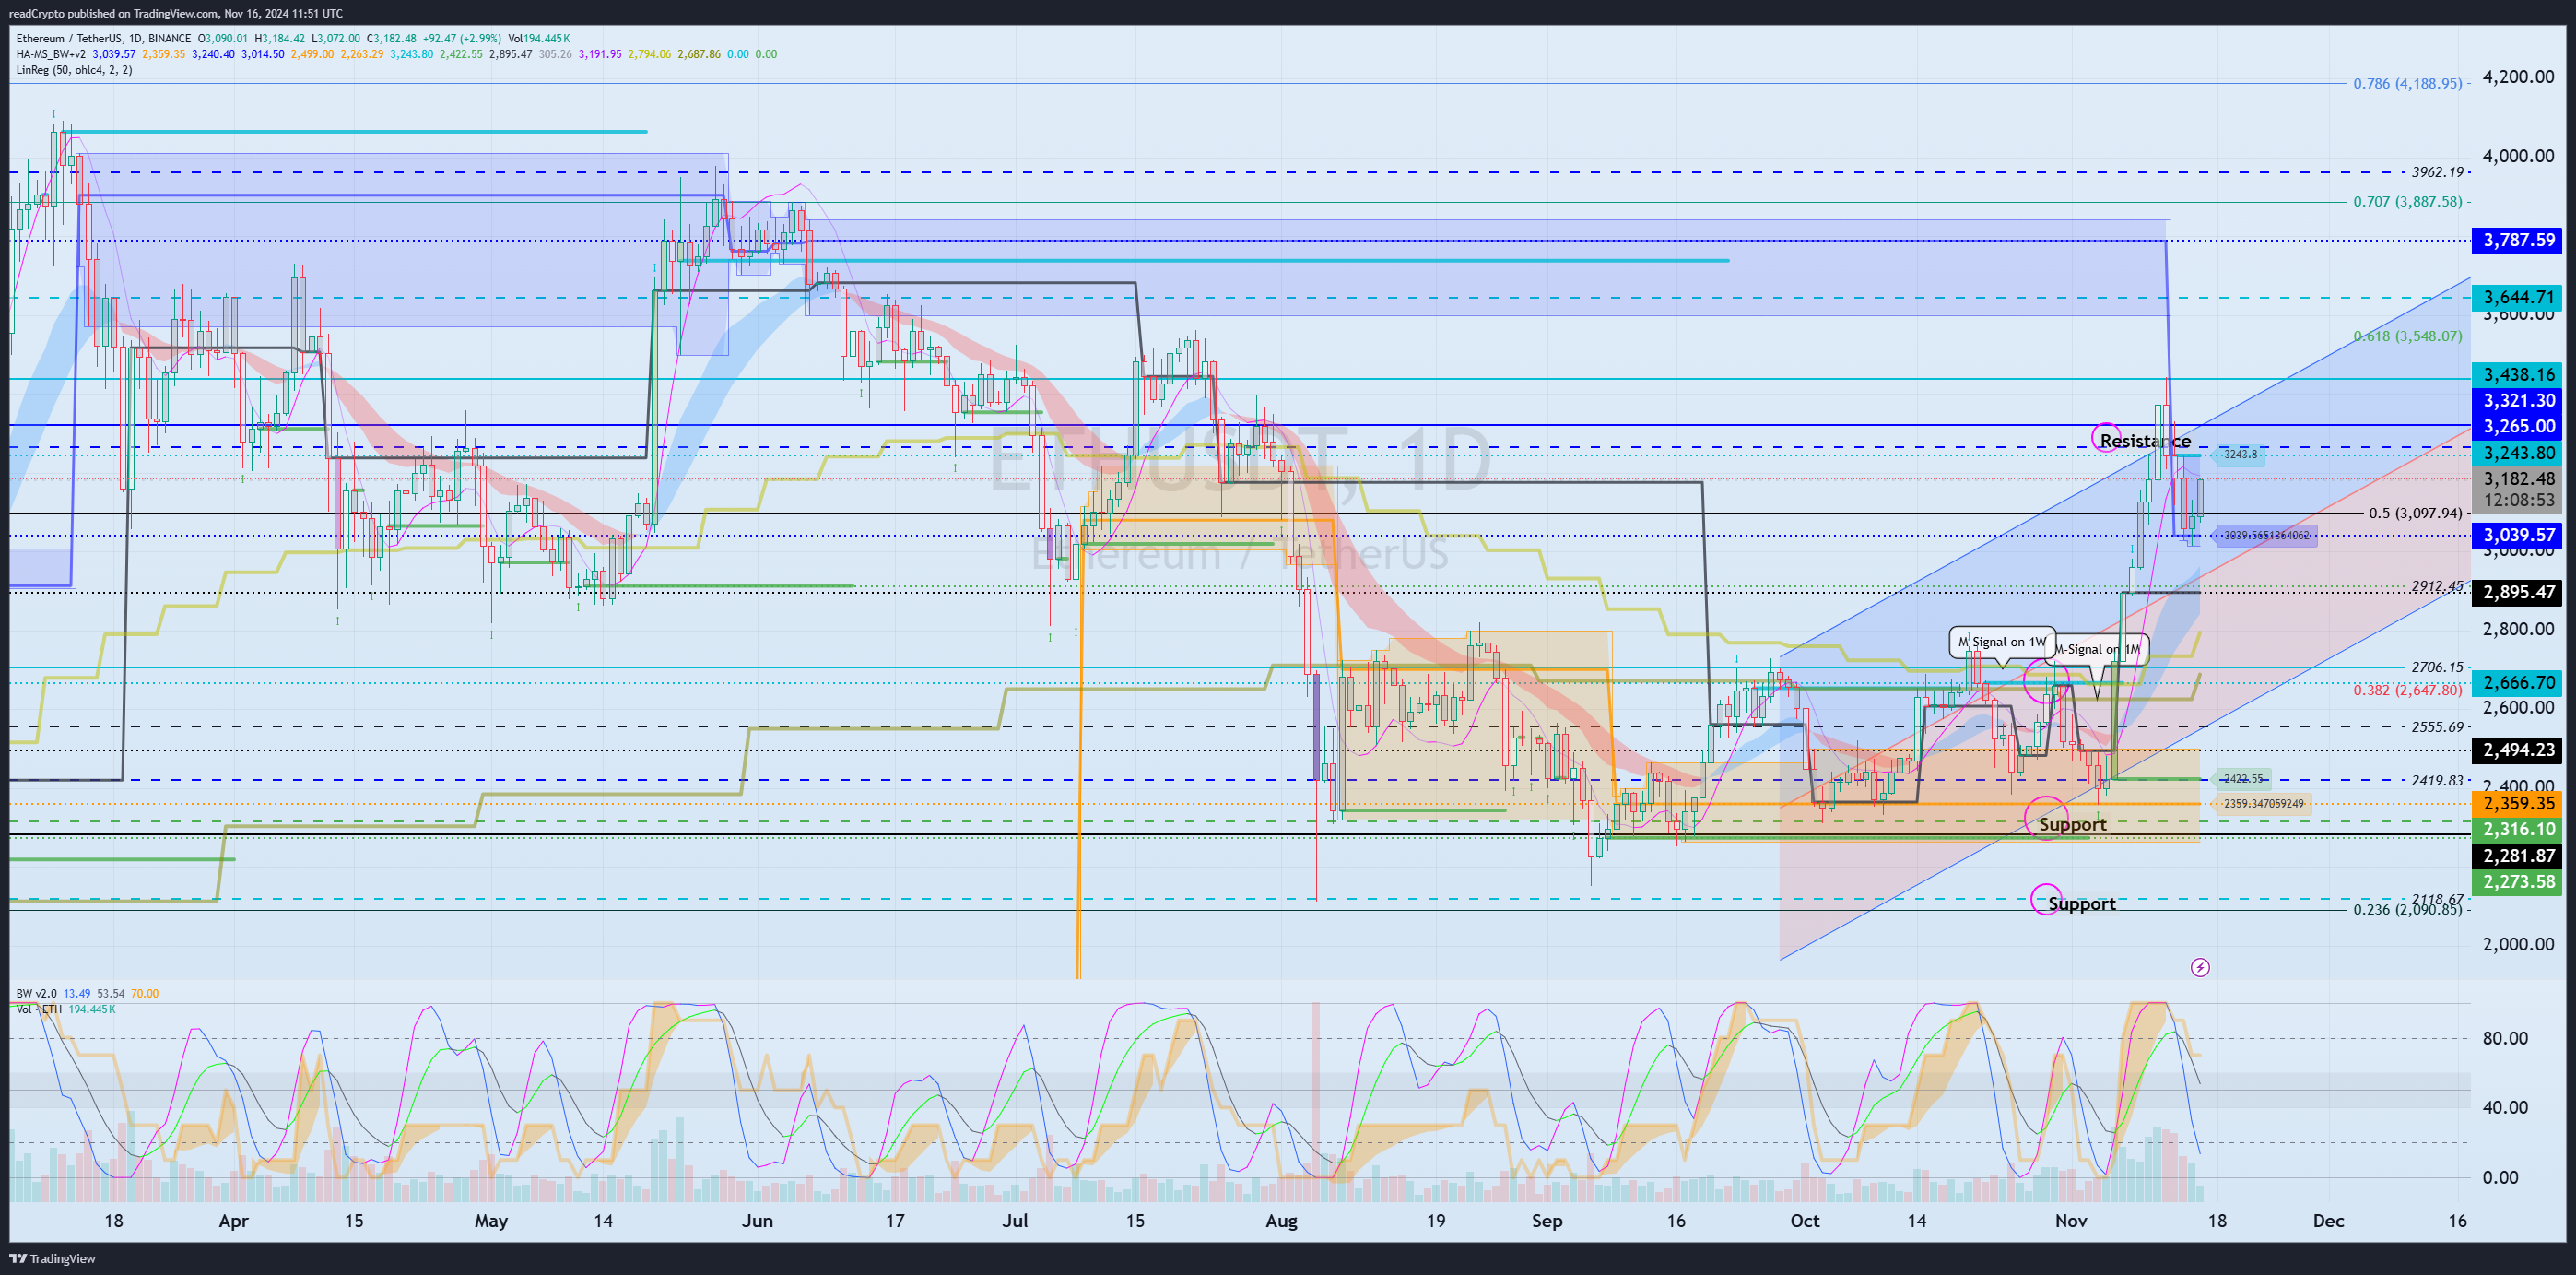Click the 'M-Signal on 1W' callout bubble
This screenshot has height=1275, width=2576.
point(2002,642)
